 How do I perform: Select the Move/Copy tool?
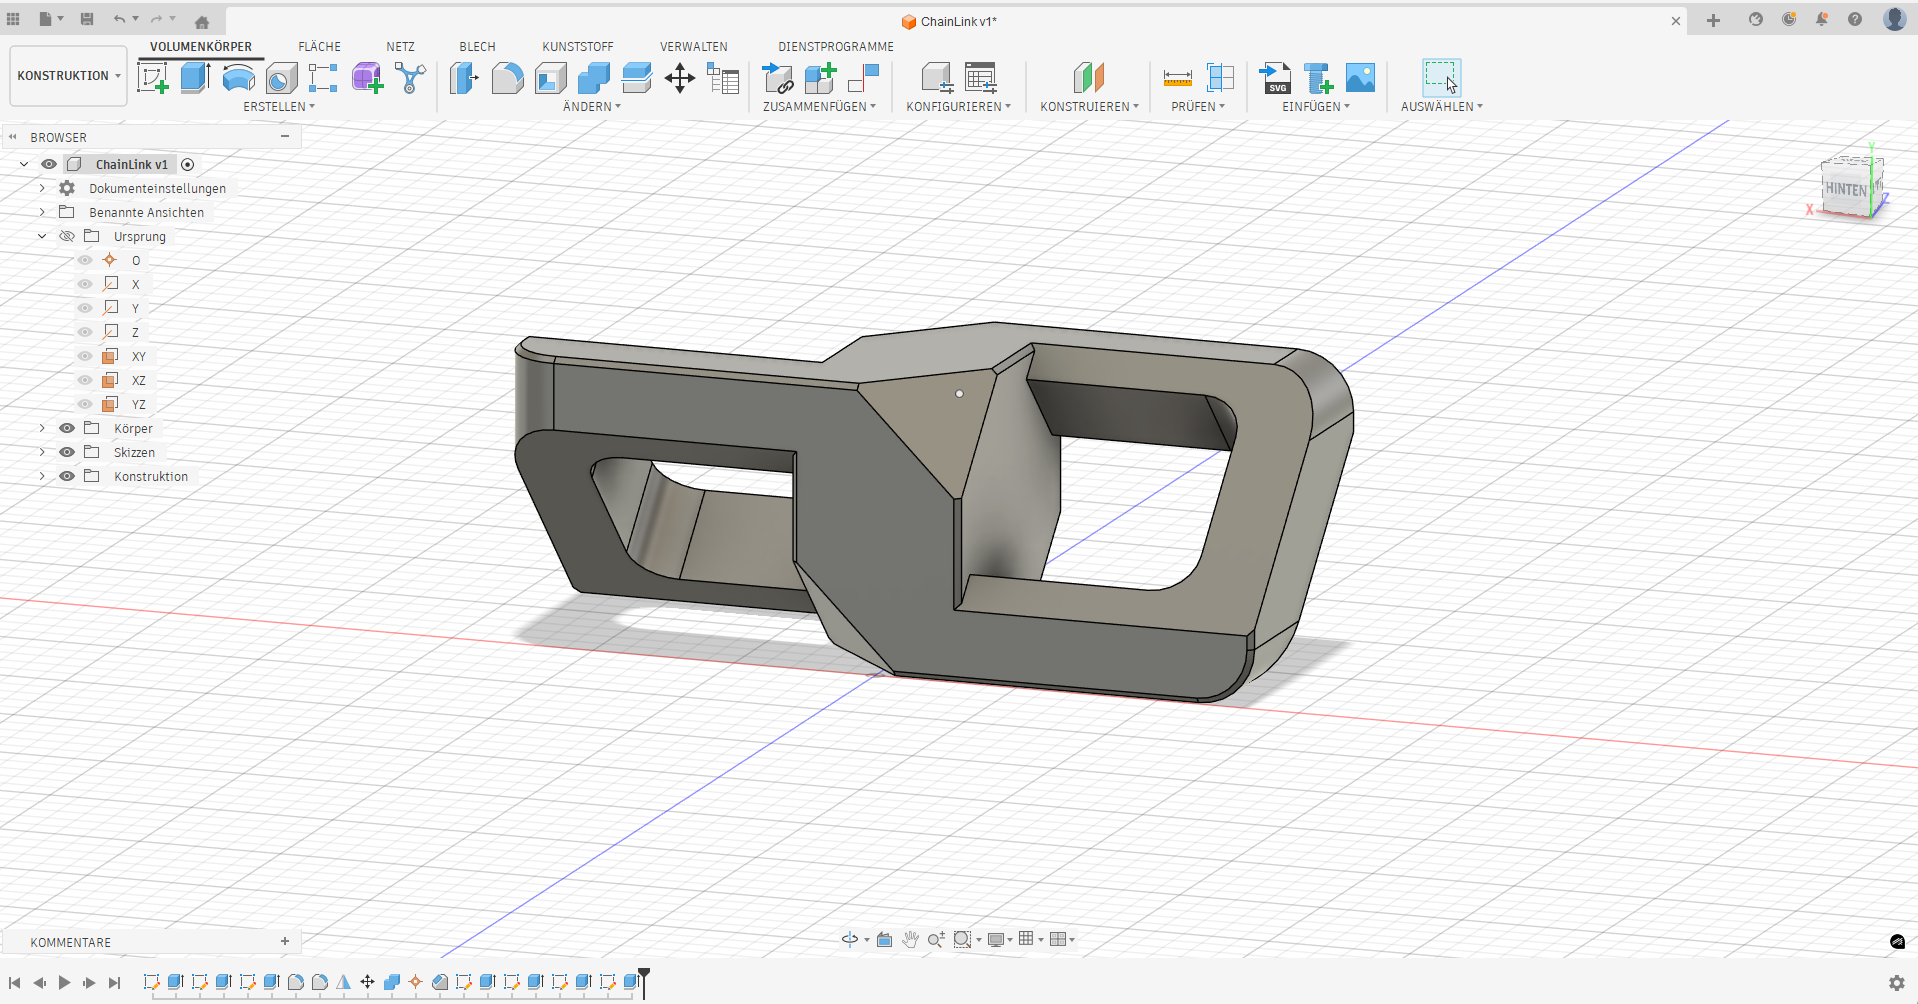coord(679,78)
